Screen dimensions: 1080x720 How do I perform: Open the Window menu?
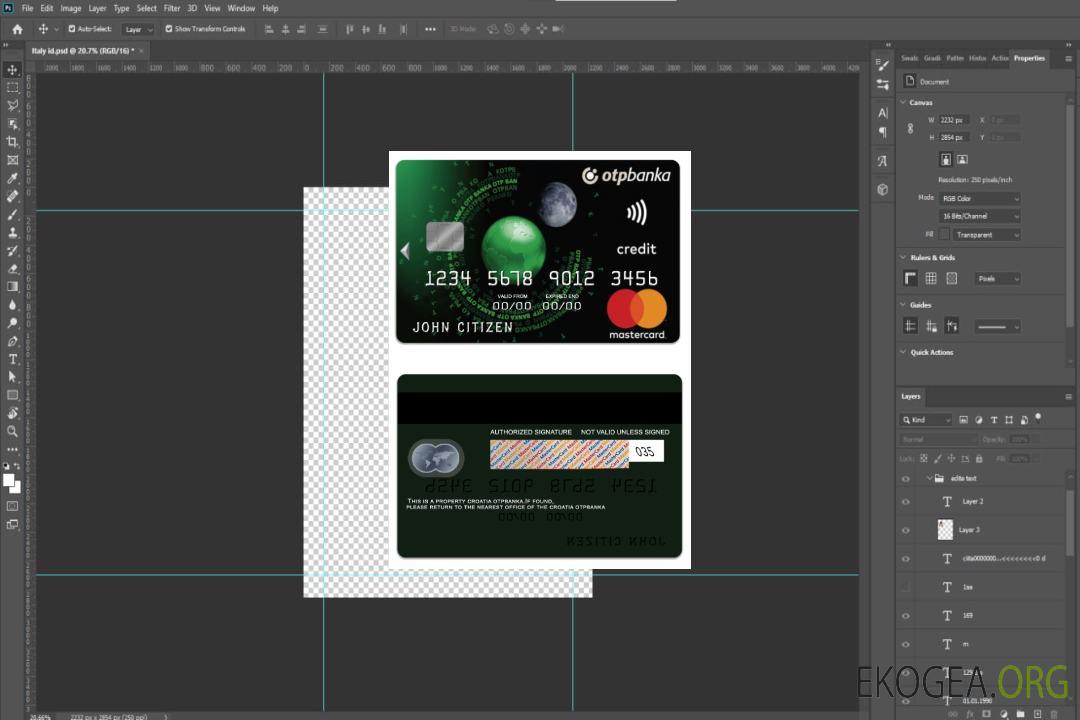[241, 8]
